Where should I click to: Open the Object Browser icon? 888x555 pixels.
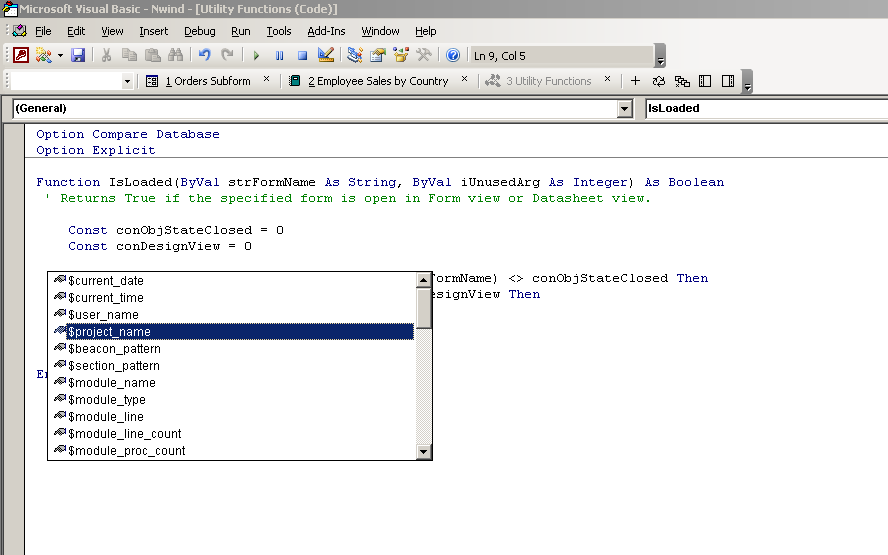coord(401,55)
